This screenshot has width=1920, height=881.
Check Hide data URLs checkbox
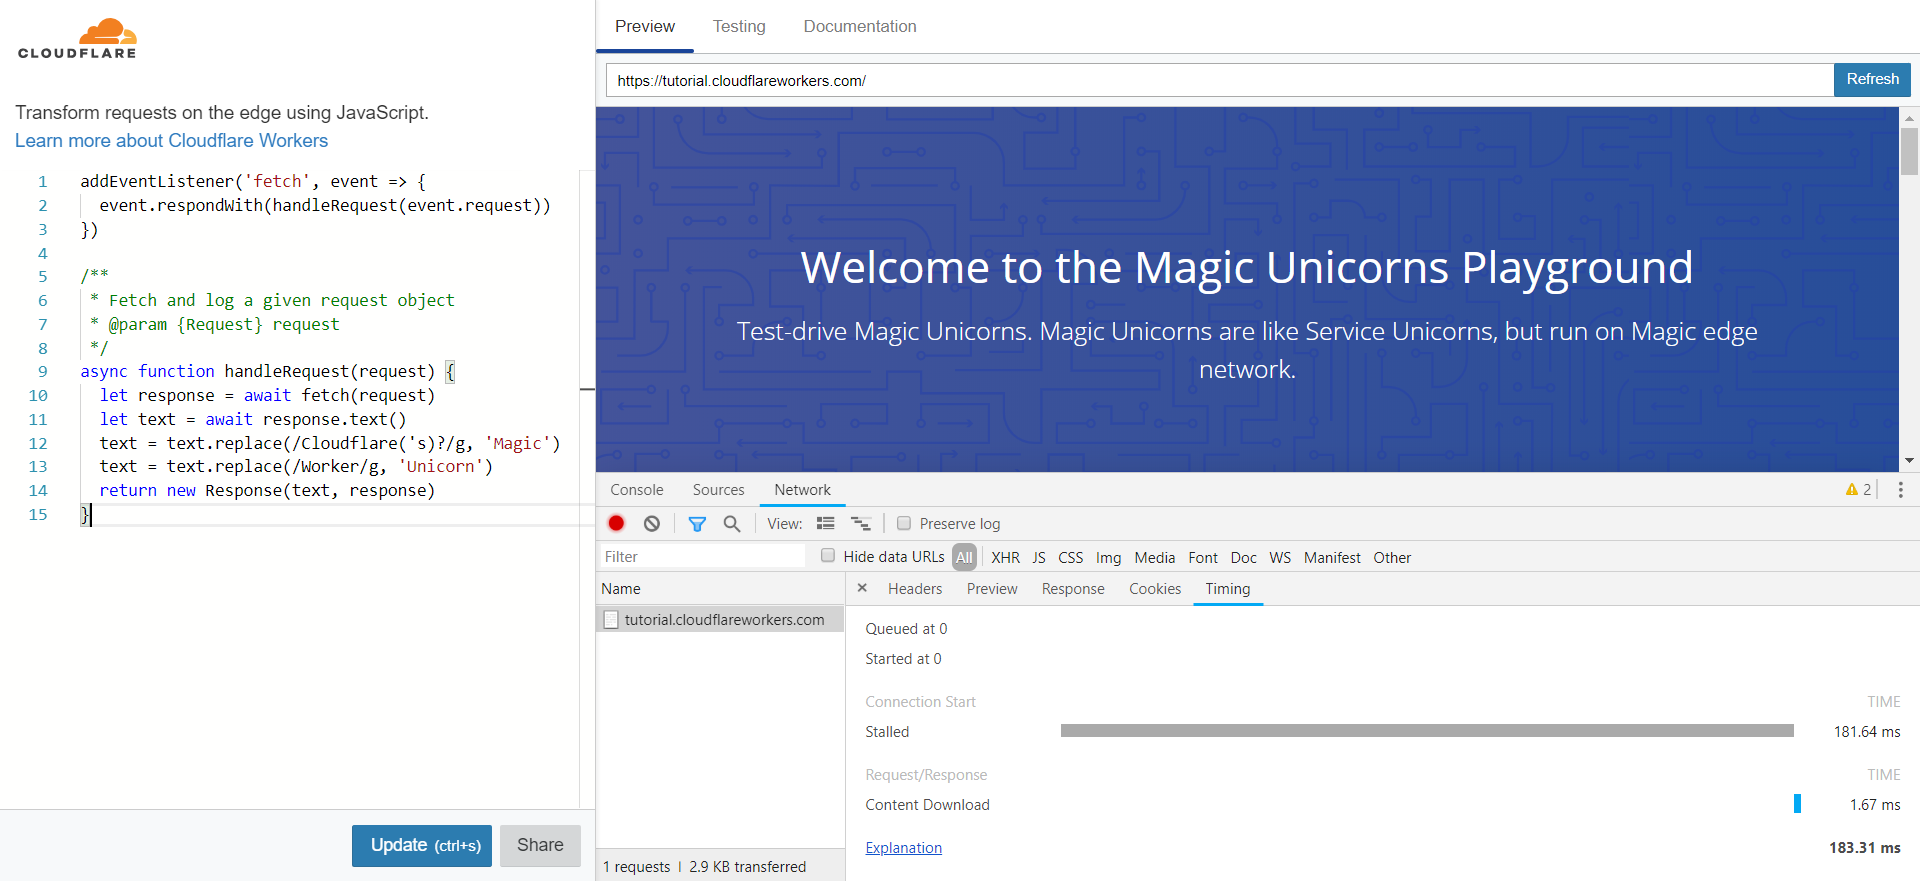pos(828,556)
